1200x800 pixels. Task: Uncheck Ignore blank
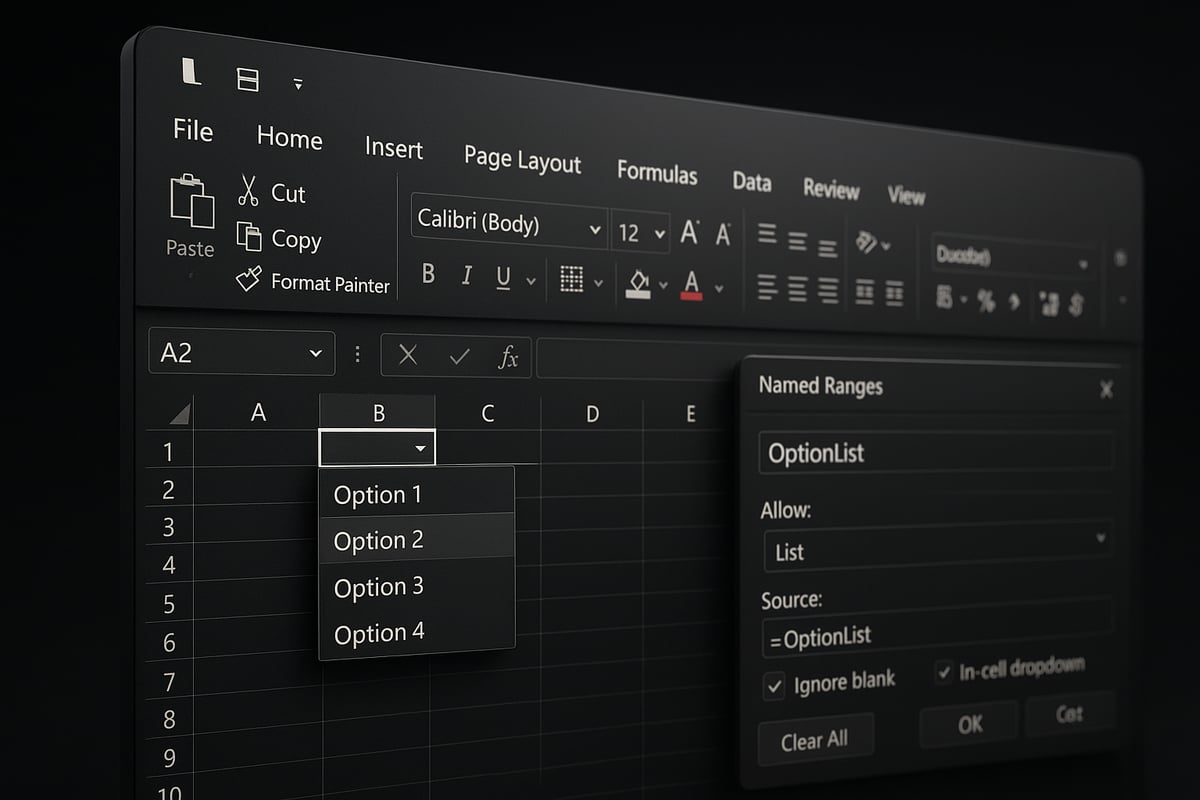pyautogui.click(x=773, y=687)
